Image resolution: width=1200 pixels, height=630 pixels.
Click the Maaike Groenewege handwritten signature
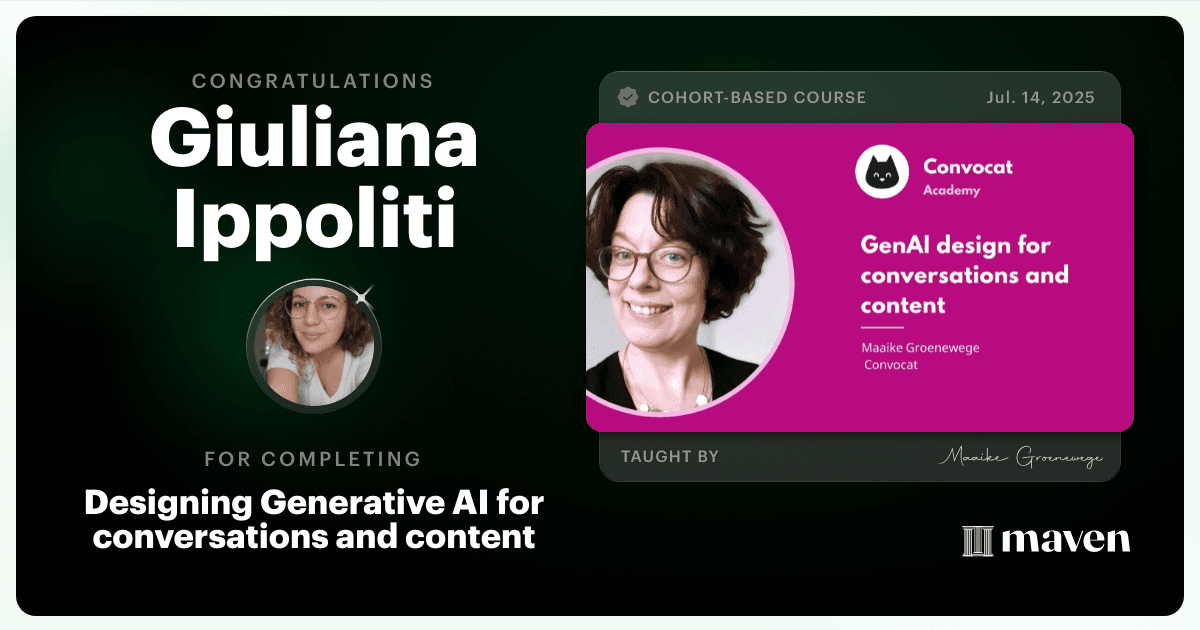tap(1020, 458)
